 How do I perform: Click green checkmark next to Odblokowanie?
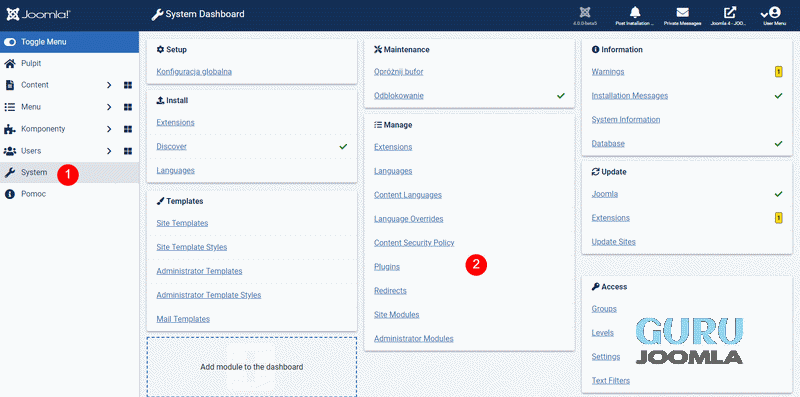pos(561,95)
